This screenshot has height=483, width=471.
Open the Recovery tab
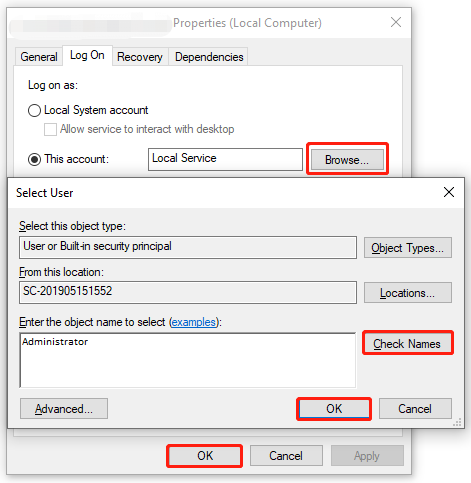click(x=140, y=57)
